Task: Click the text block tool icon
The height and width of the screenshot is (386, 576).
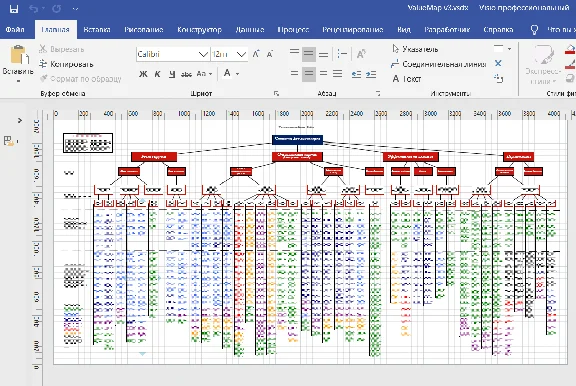Action: point(498,78)
